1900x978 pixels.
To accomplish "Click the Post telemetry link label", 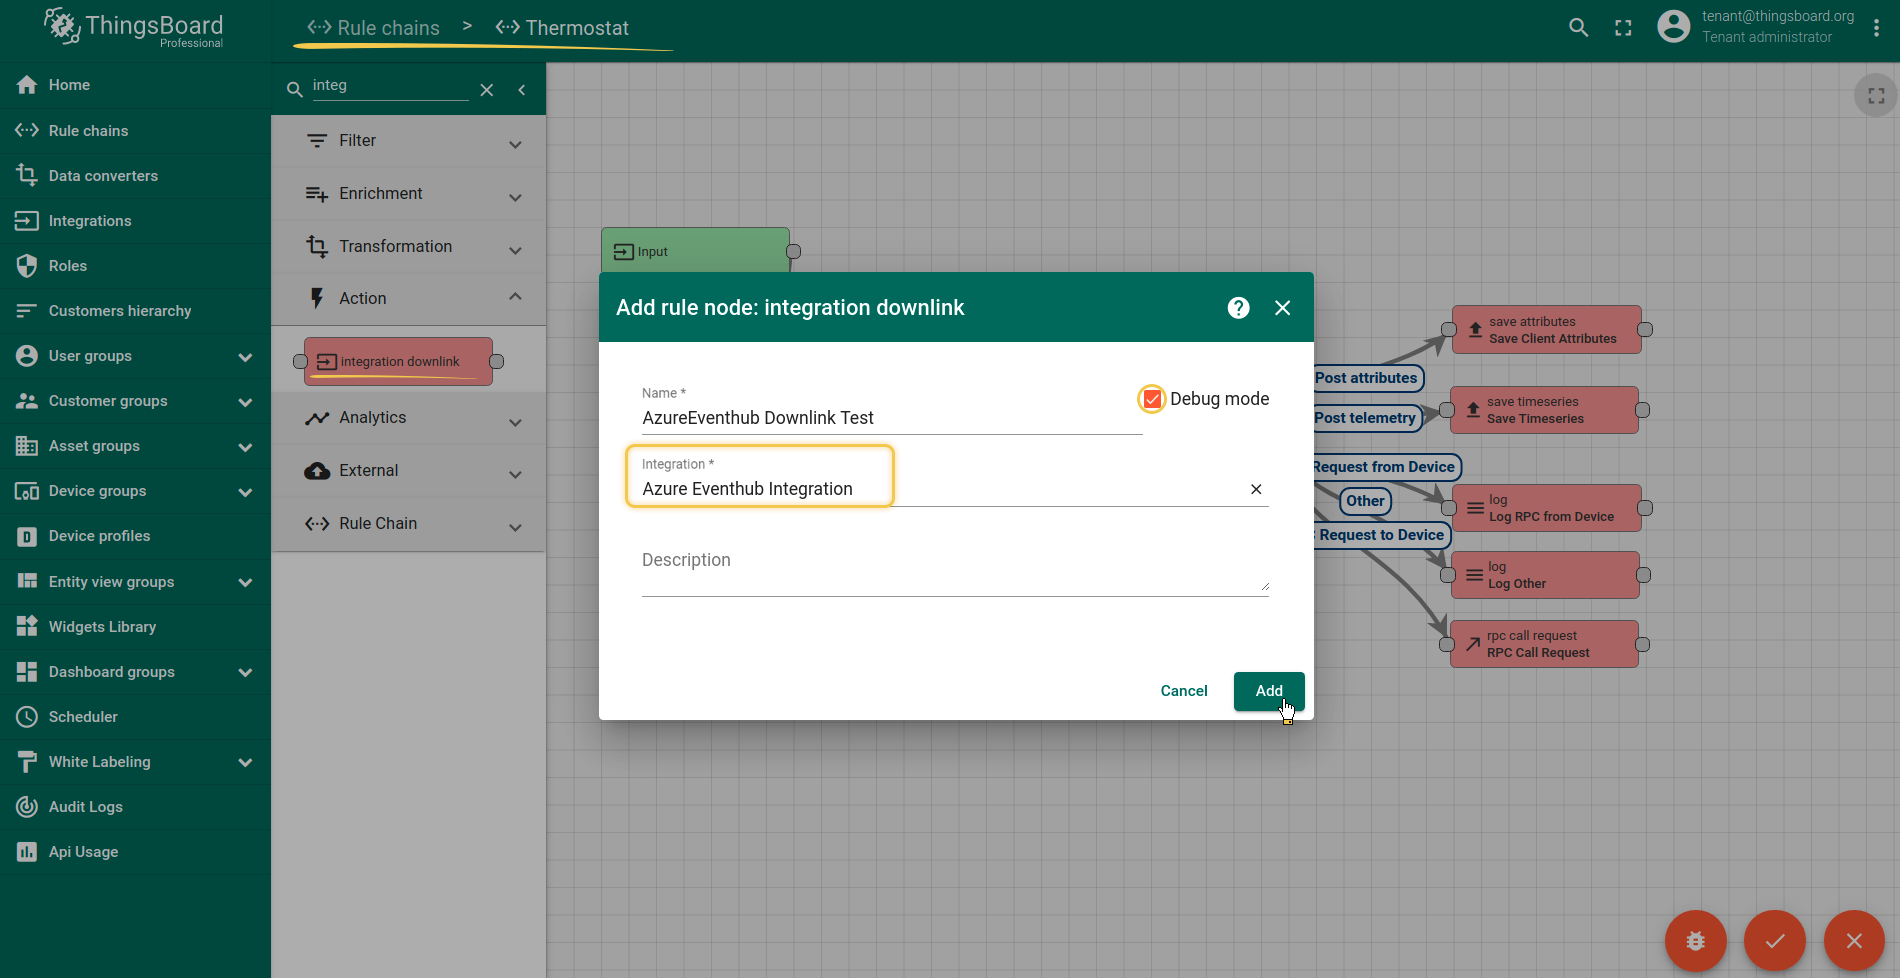I will click(1366, 418).
